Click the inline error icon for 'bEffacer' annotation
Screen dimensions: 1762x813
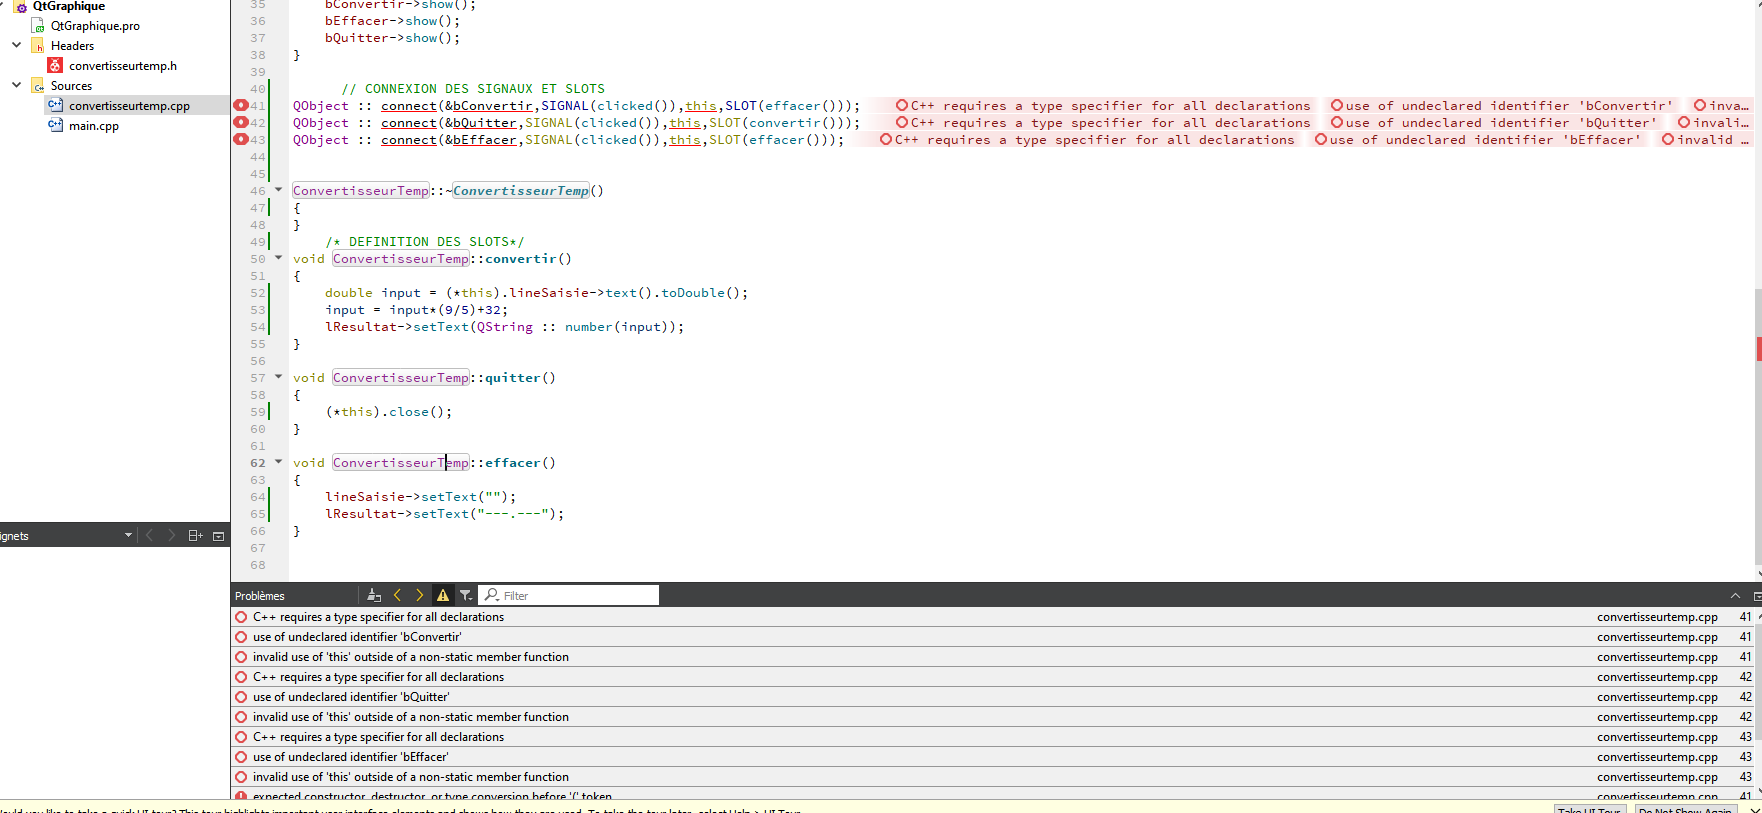1320,139
